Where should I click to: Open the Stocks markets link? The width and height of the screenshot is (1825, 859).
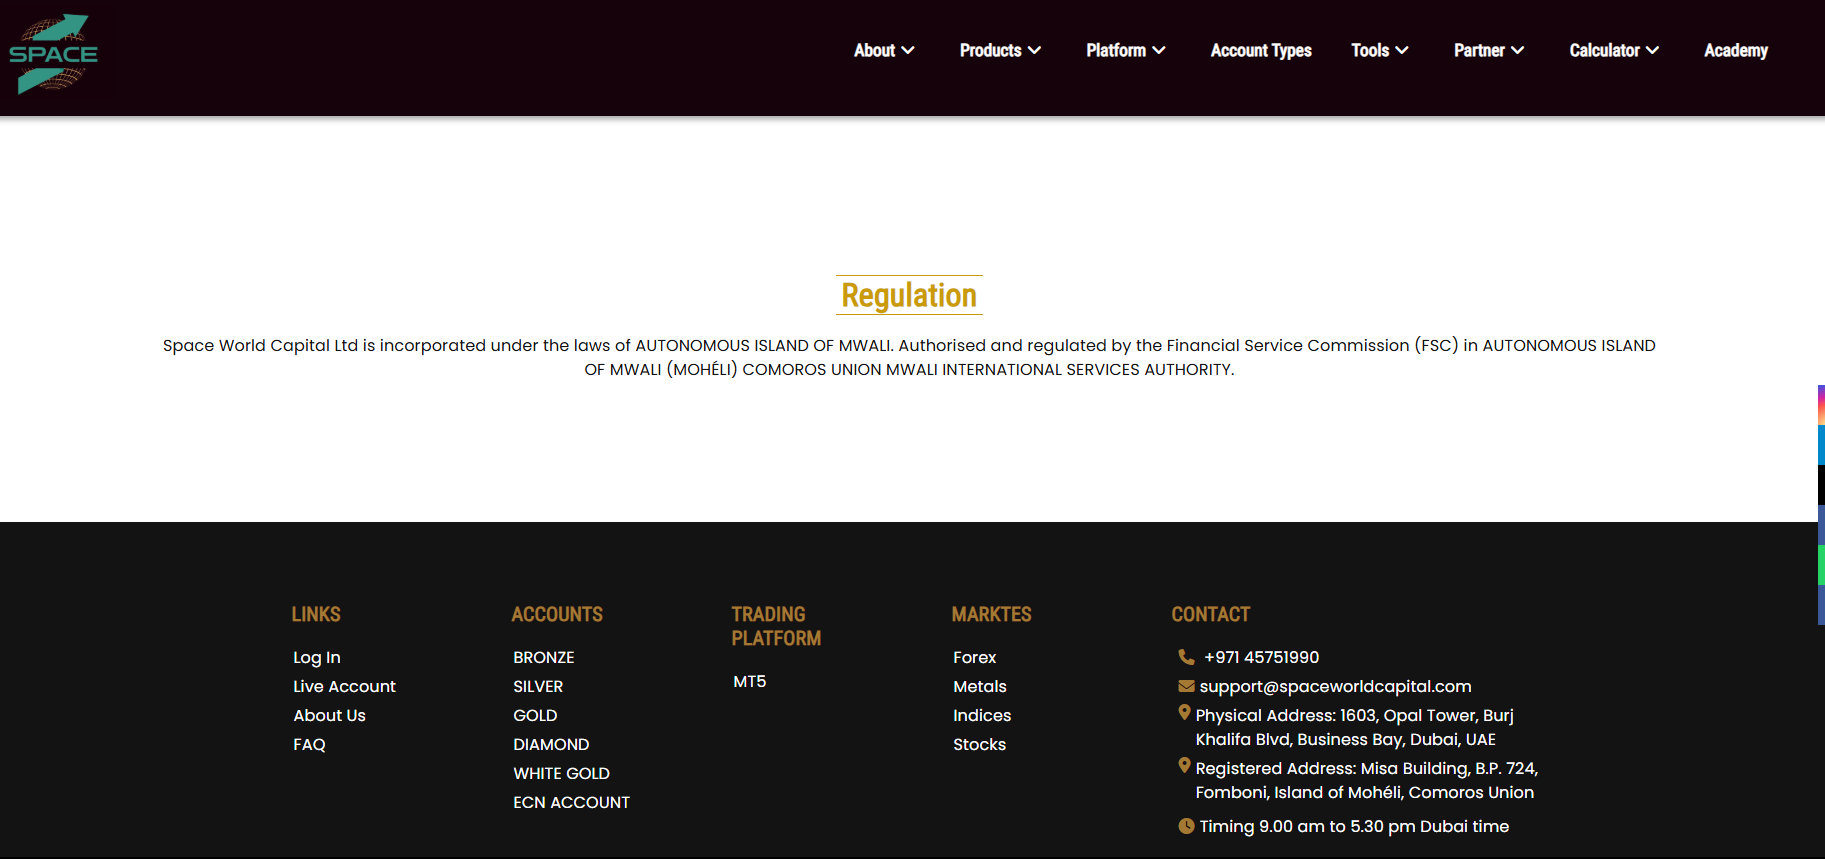click(979, 744)
